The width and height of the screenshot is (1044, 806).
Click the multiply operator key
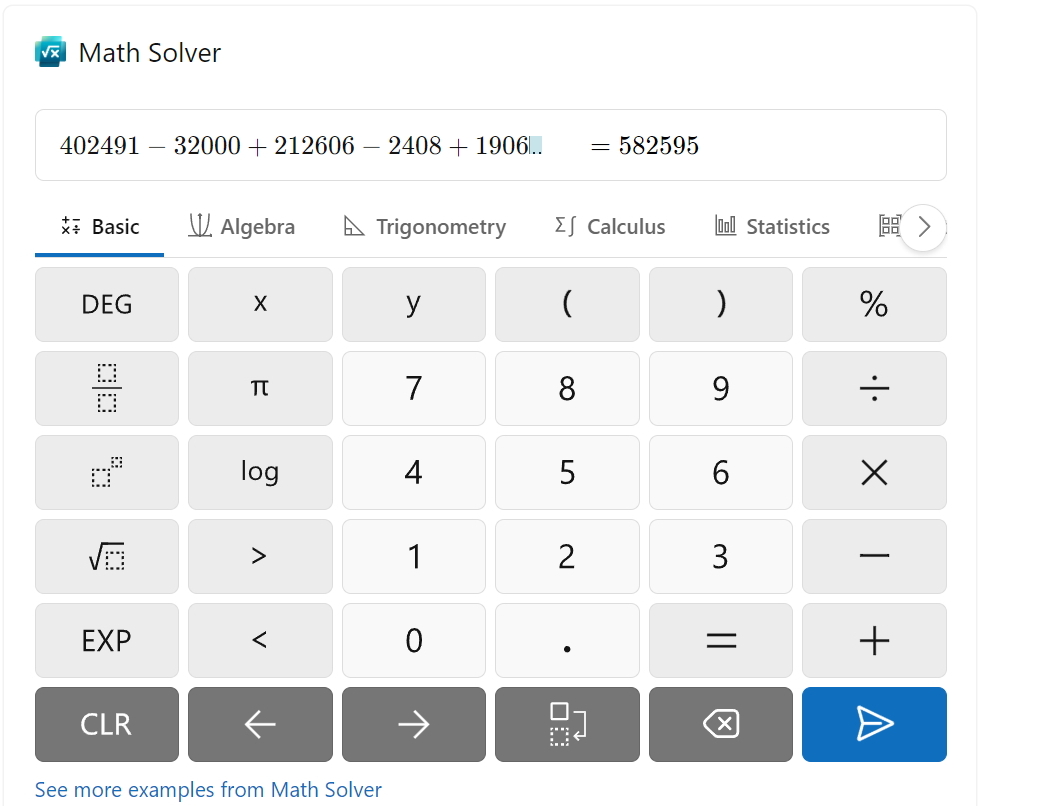tap(874, 472)
